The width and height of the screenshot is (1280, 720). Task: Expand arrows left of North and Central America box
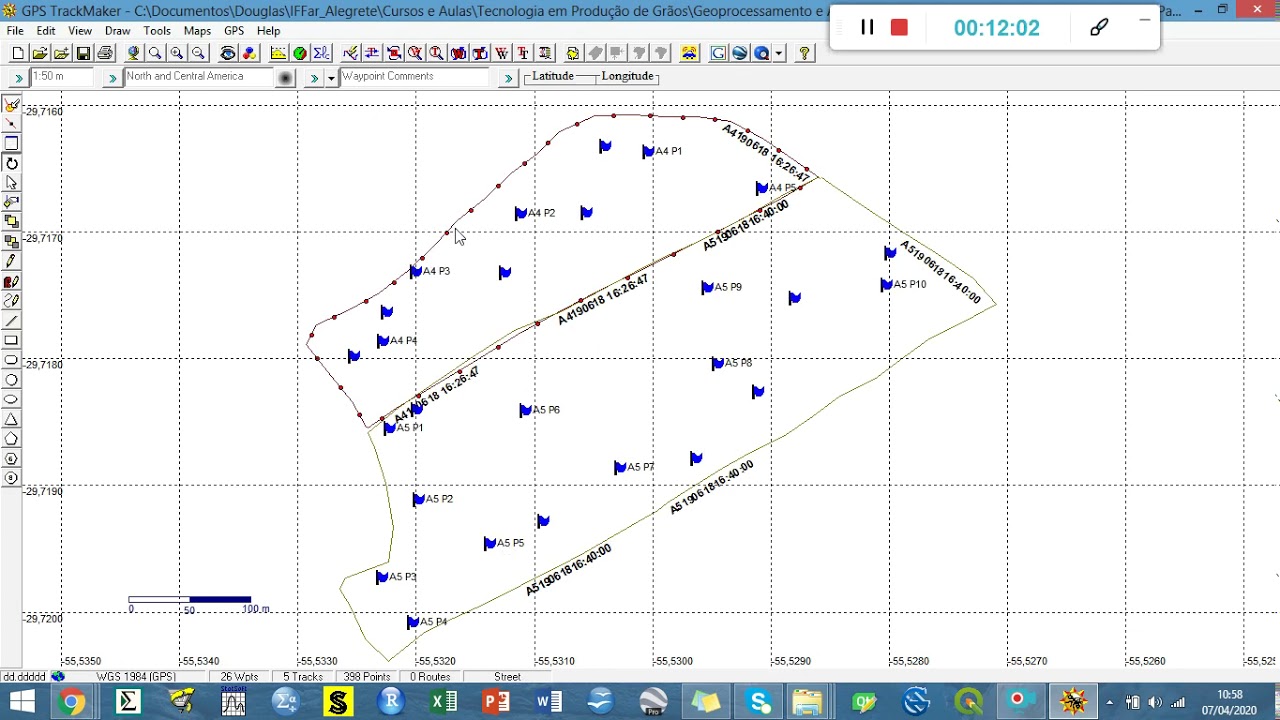coord(112,77)
